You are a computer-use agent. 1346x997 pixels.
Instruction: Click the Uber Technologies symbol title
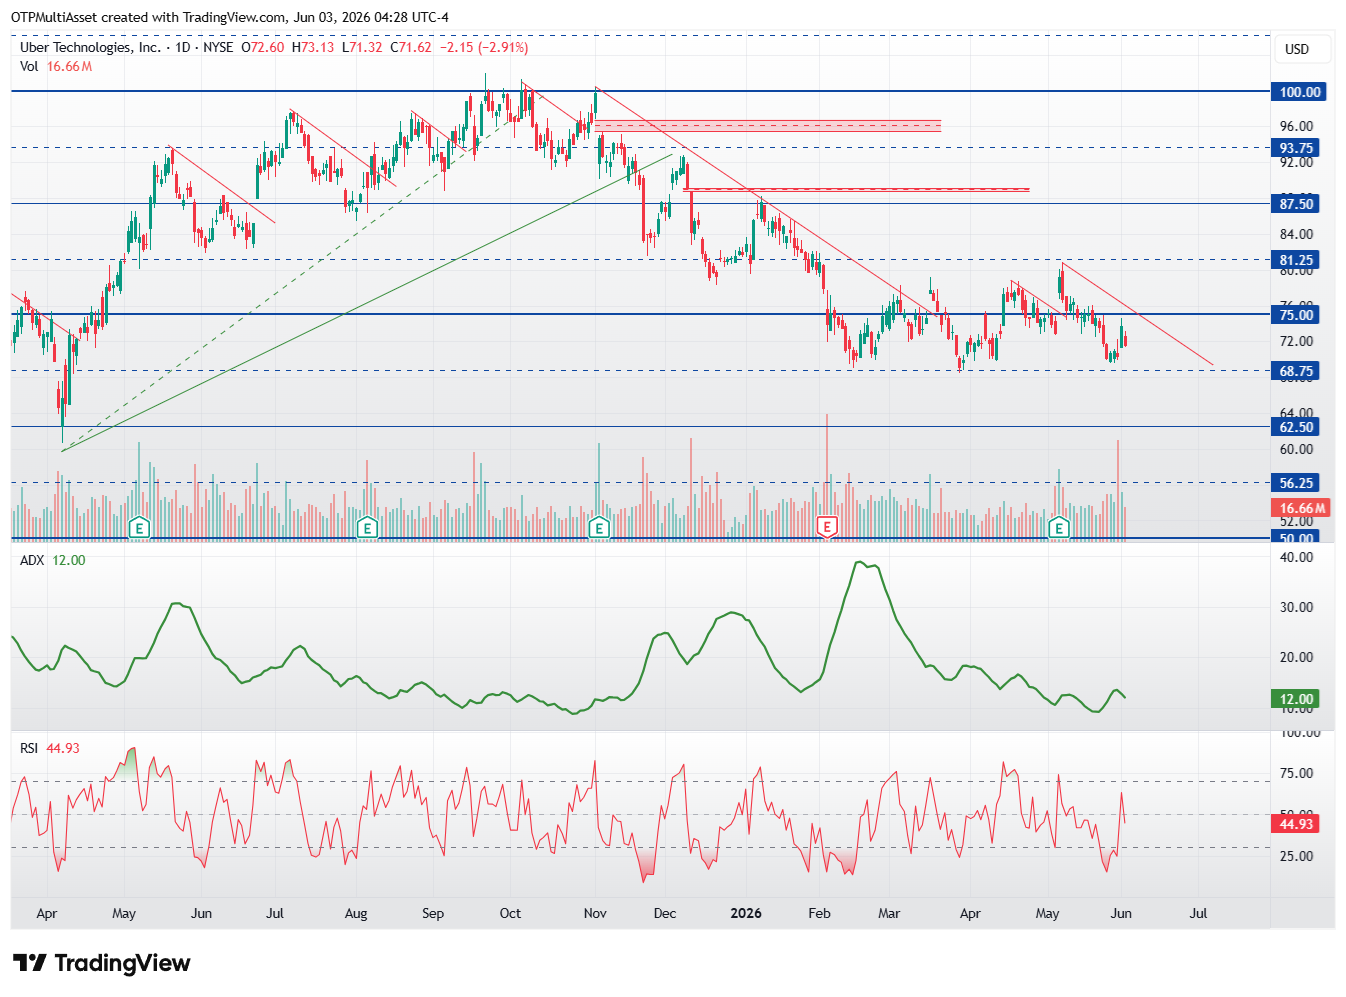(x=90, y=47)
